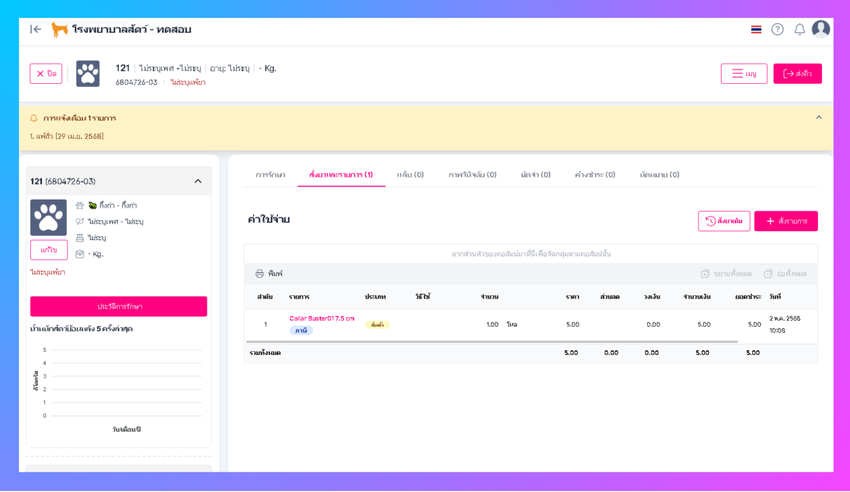Click the X icon on ปิด button
Viewport: 850px width, 492px height.
[40, 74]
